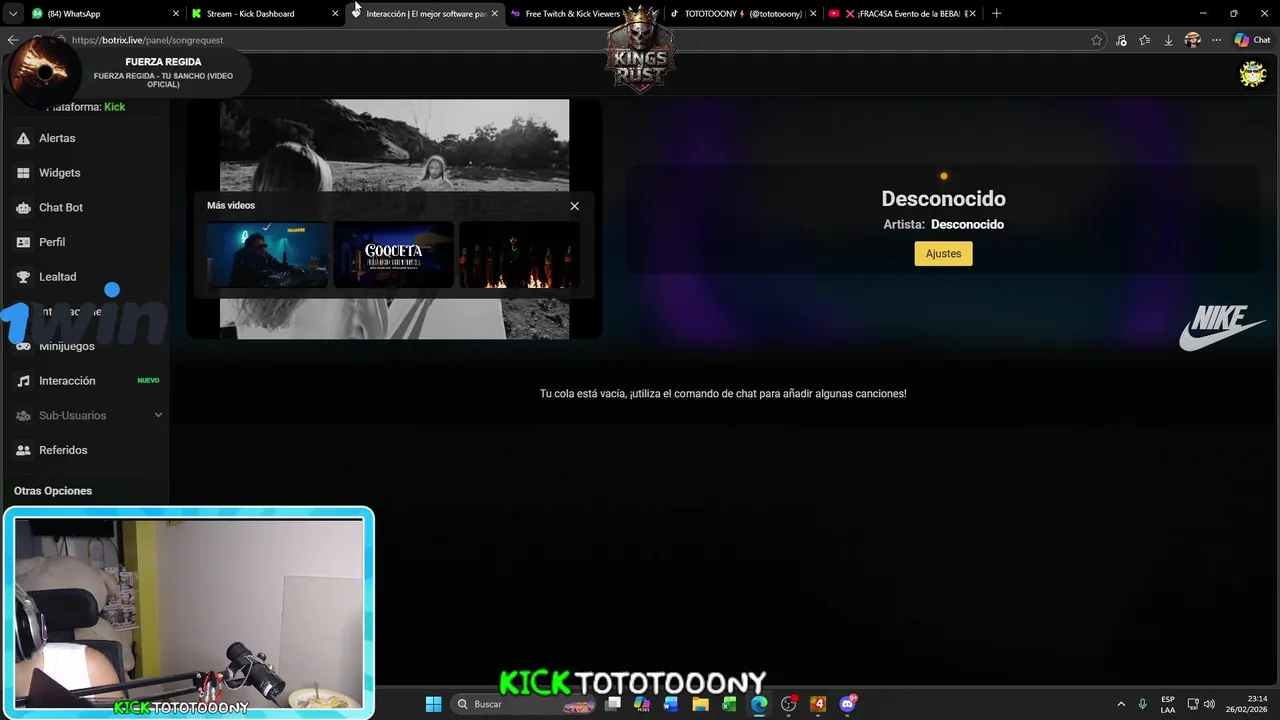Play the third suggested video with flames

519,255
